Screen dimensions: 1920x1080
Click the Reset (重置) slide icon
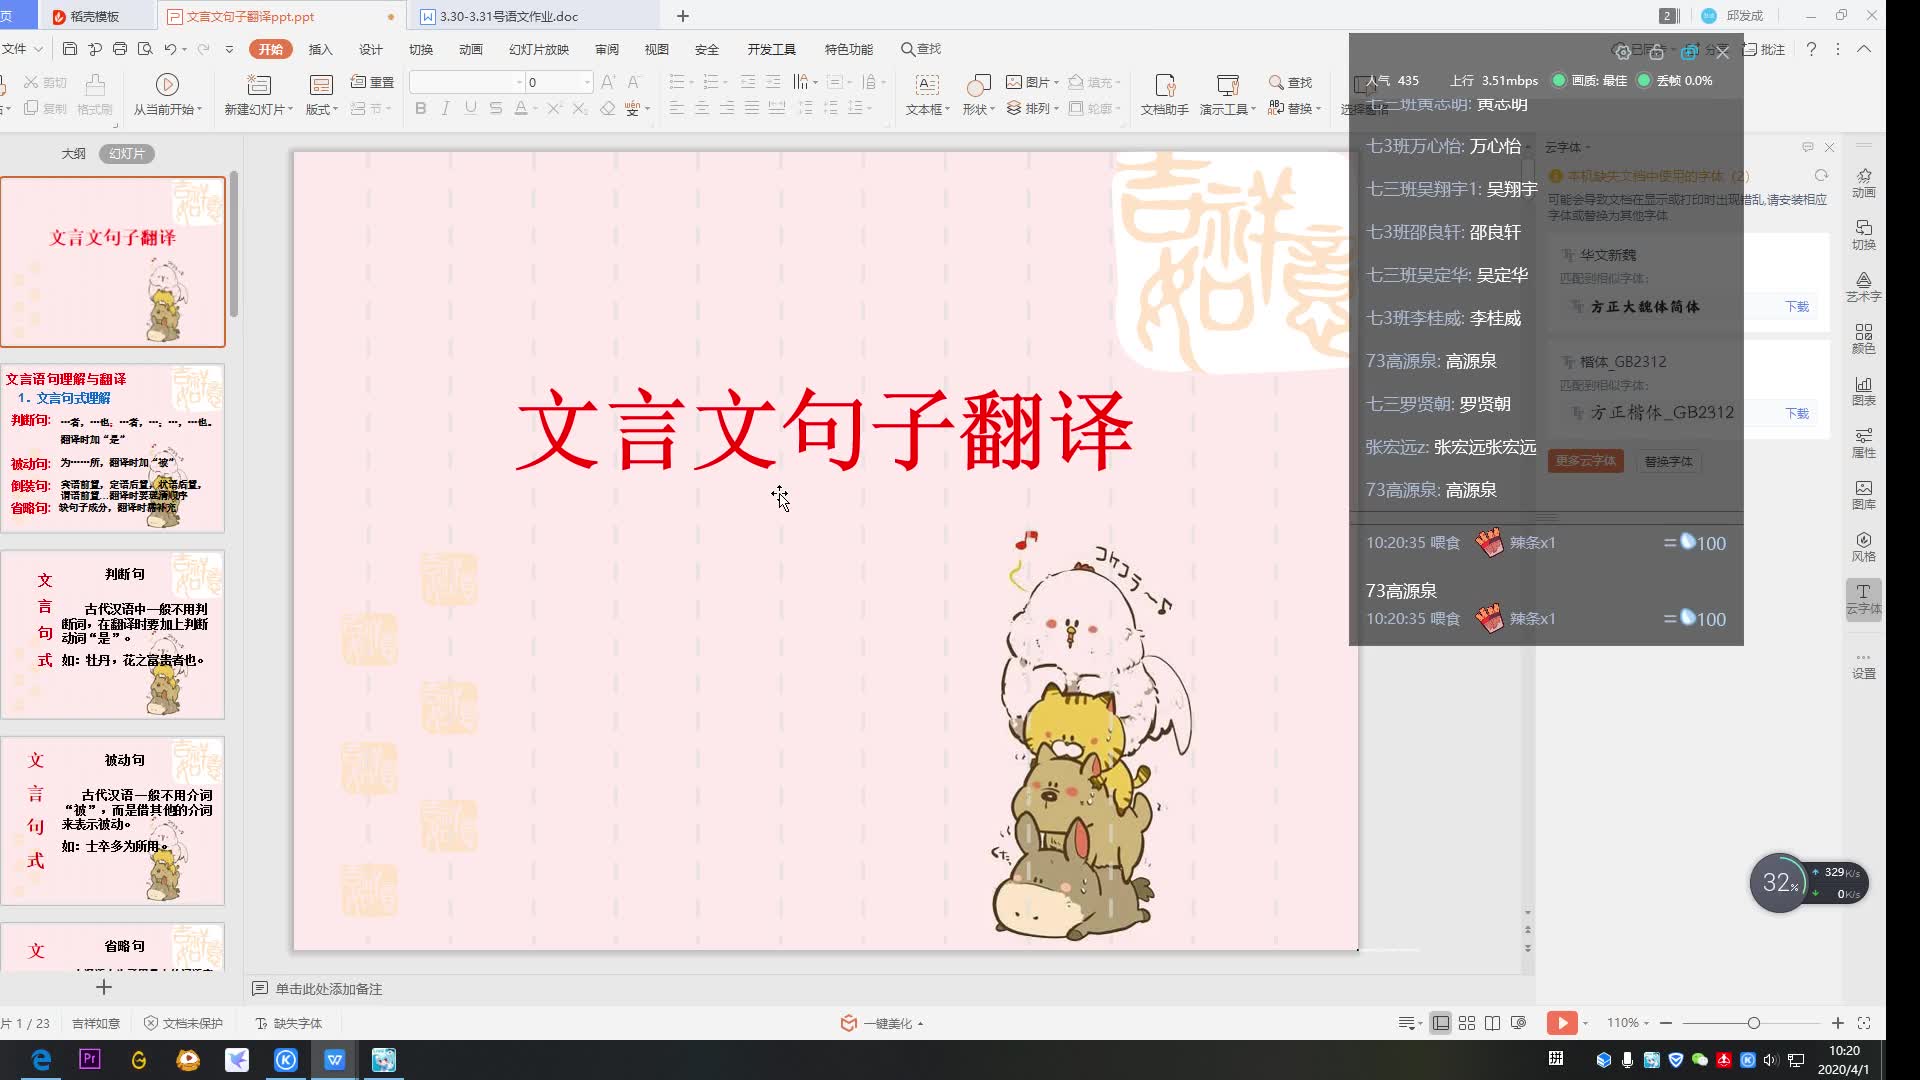click(372, 82)
